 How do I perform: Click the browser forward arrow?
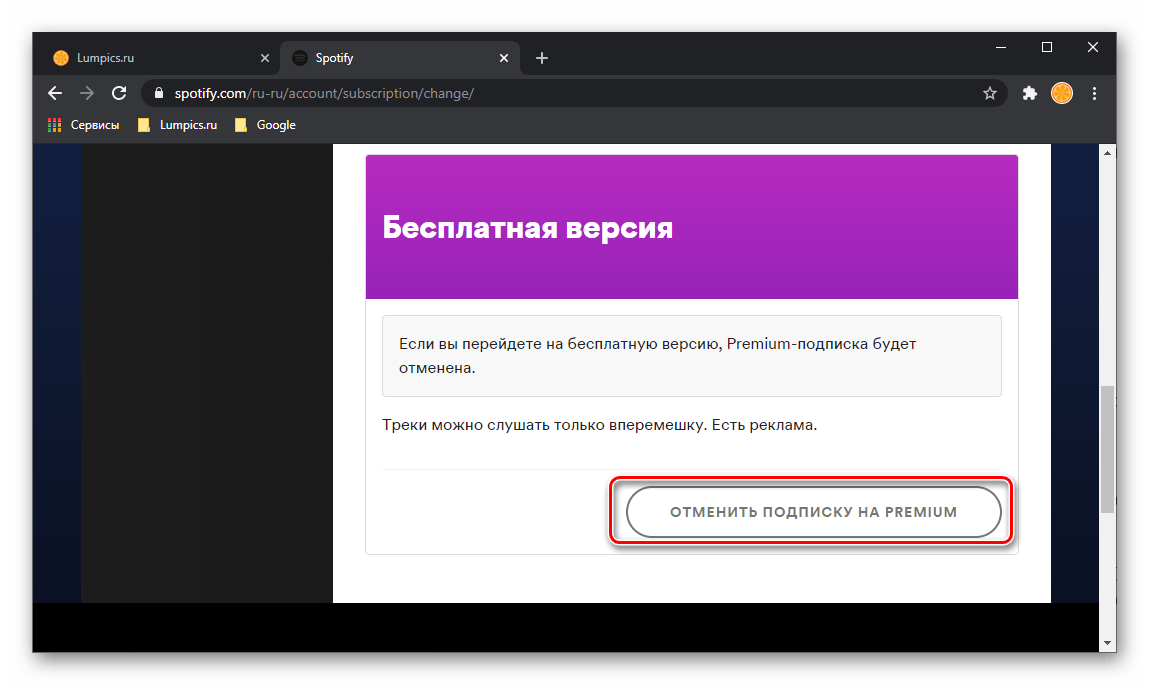86,93
